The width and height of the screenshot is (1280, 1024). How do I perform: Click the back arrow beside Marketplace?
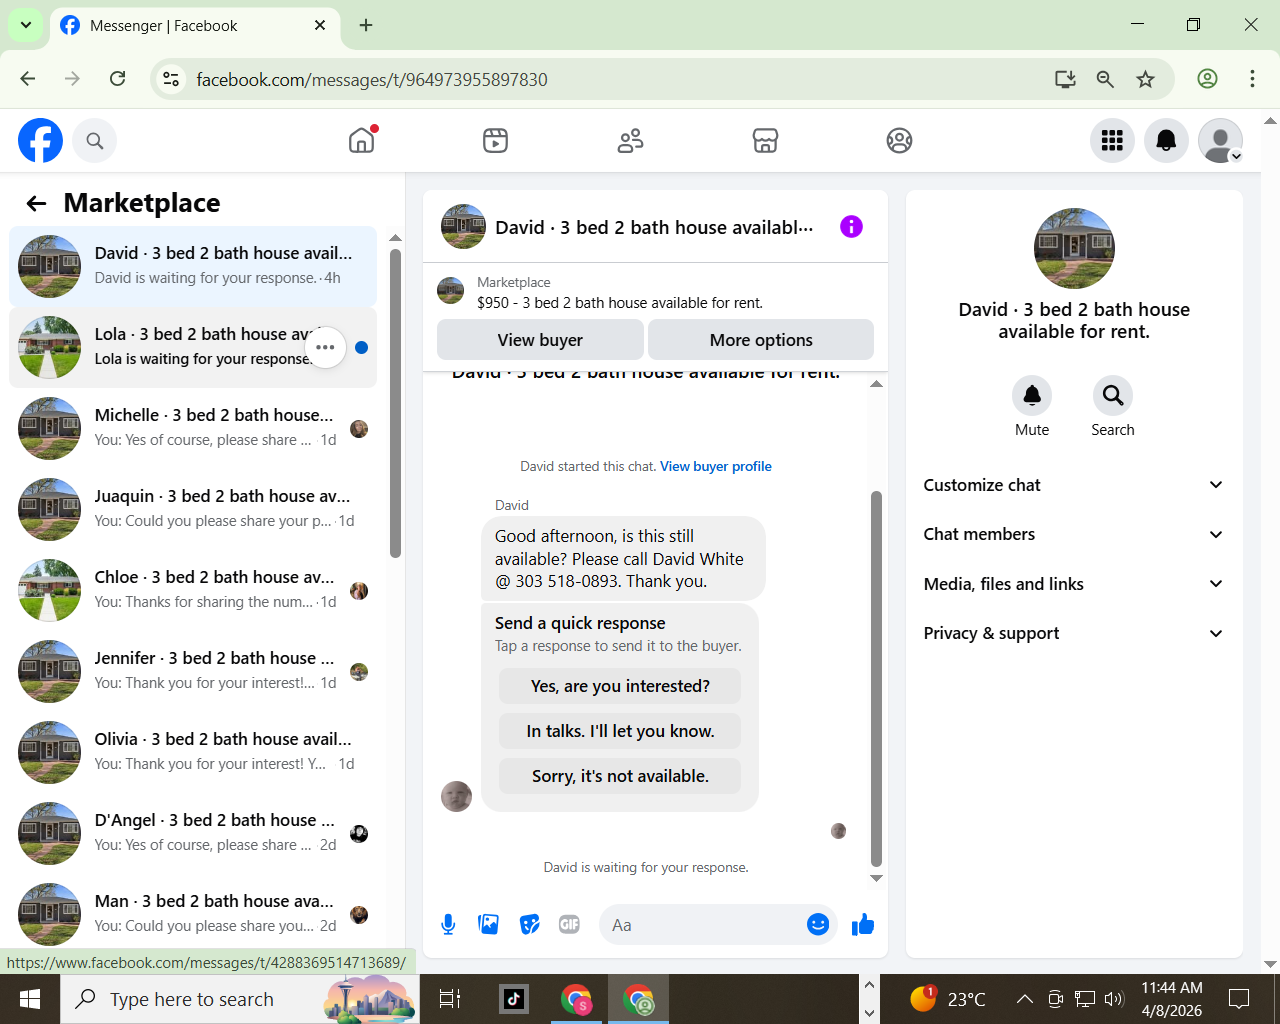pos(37,203)
